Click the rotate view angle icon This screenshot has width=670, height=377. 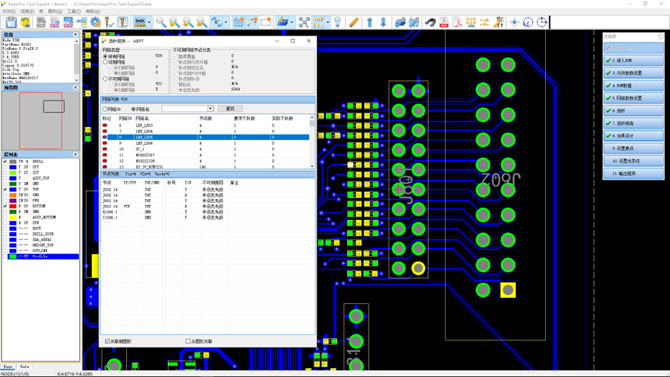(217, 22)
